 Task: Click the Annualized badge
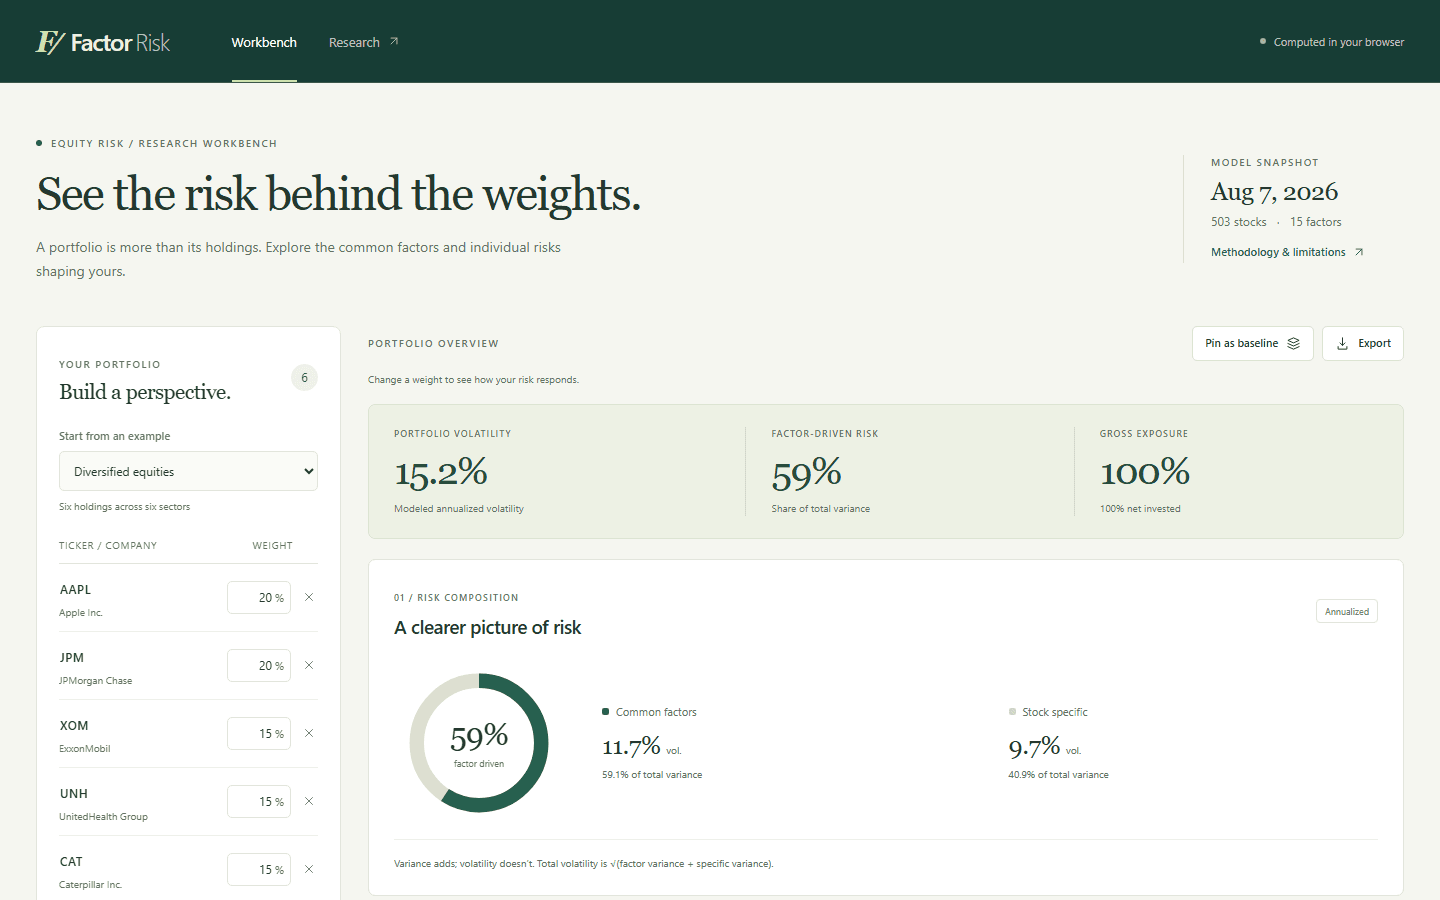point(1347,611)
